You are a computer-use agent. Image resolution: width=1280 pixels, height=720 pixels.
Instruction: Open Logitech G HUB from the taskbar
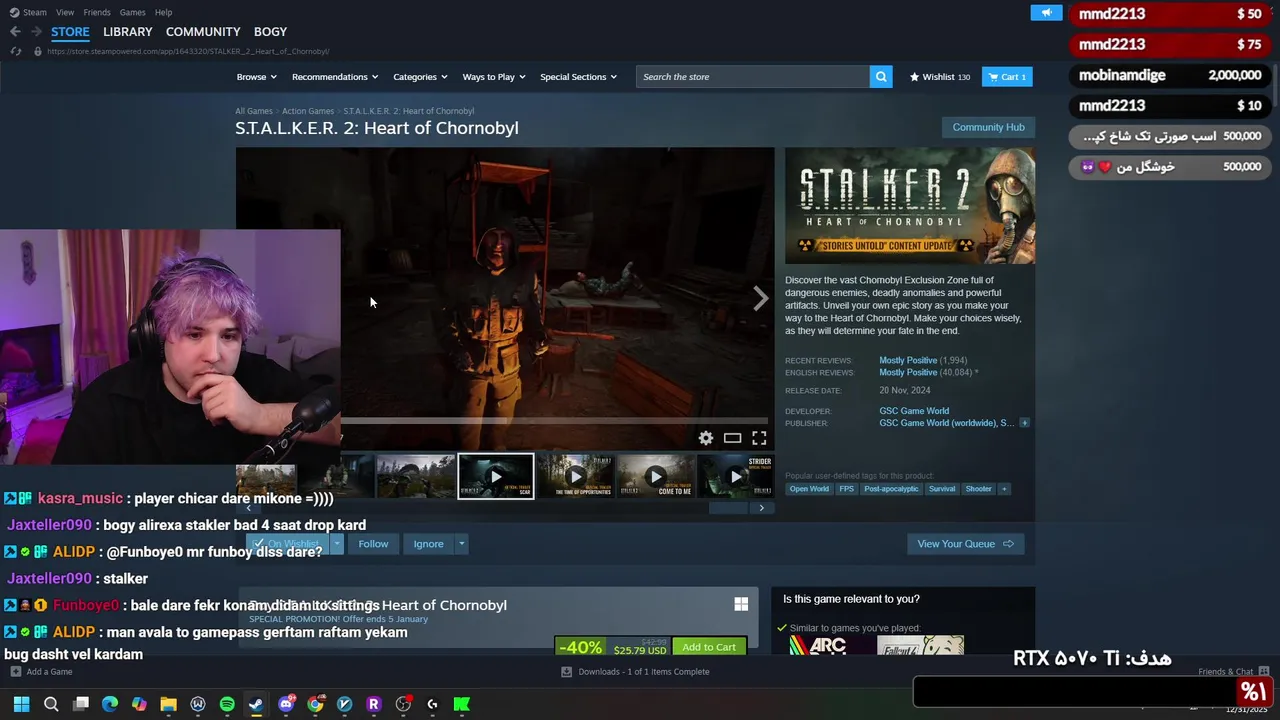432,704
